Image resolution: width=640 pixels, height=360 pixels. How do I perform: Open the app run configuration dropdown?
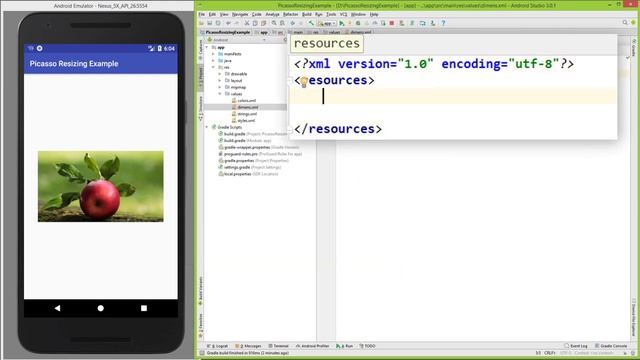pos(327,23)
